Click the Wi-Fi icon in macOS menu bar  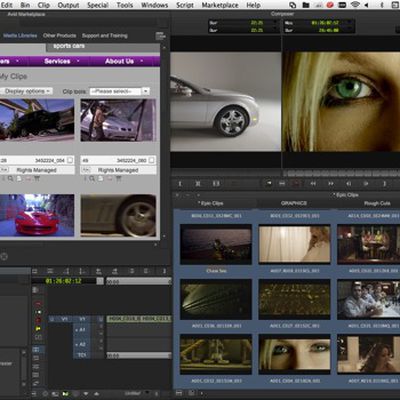(355, 5)
